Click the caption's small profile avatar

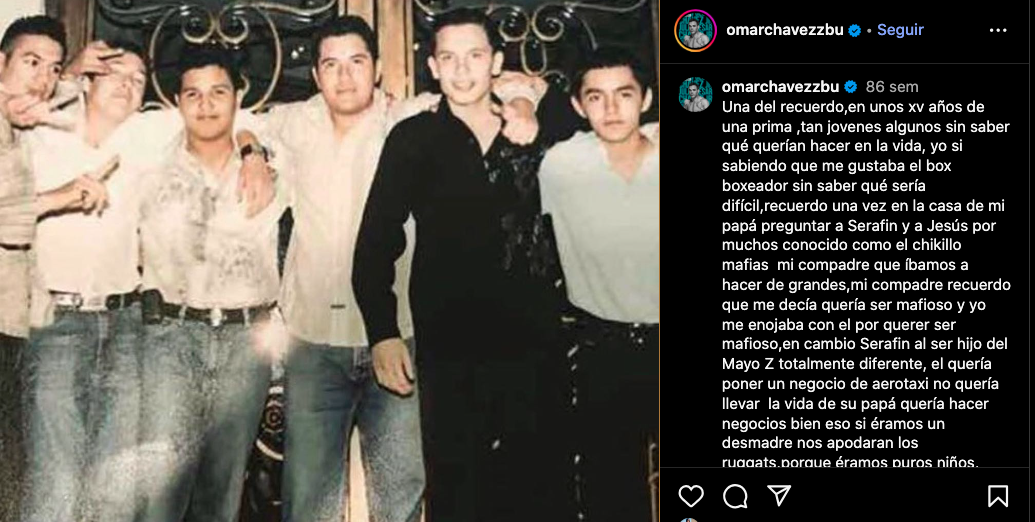click(x=696, y=94)
